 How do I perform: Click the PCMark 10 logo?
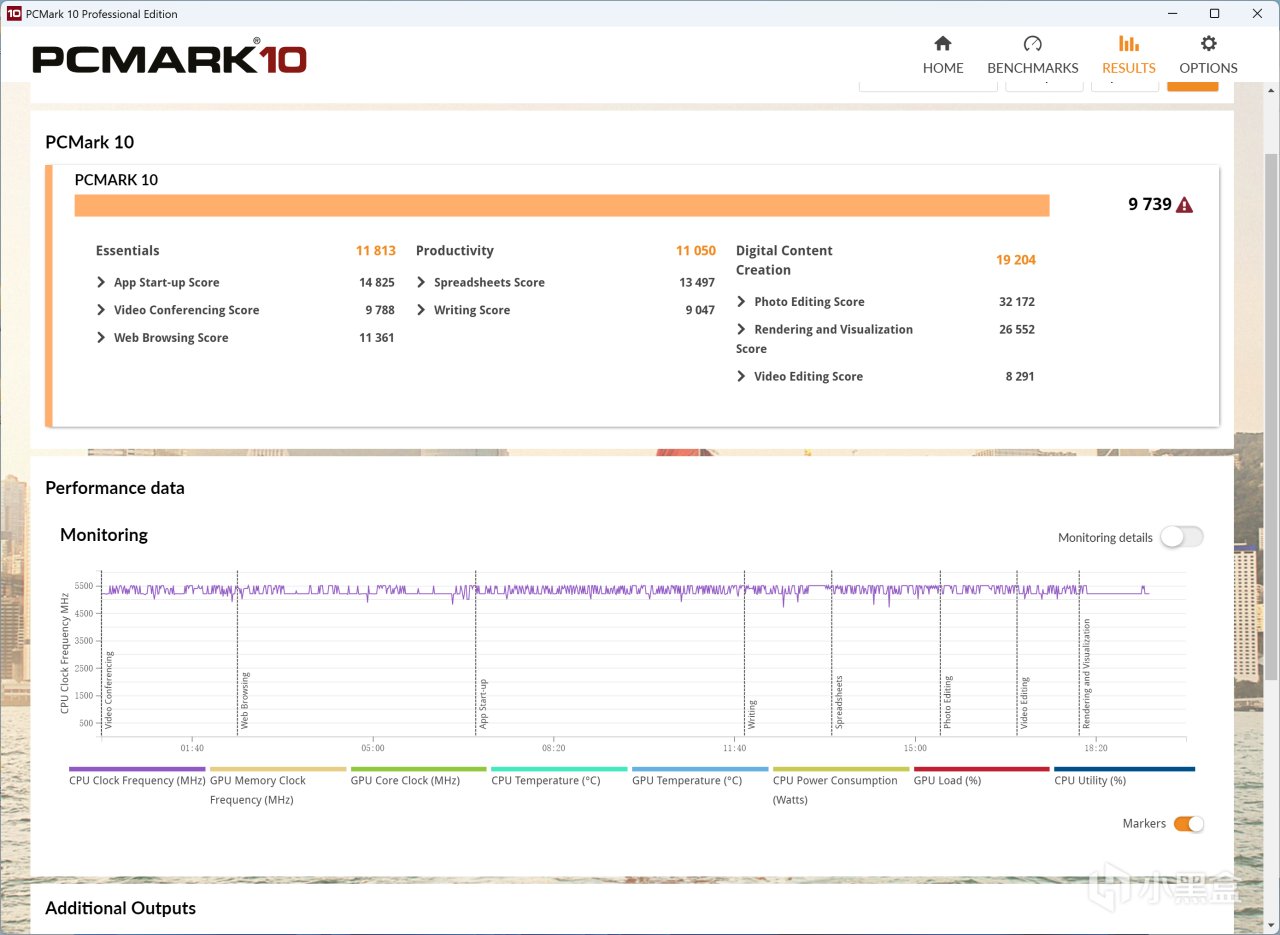point(169,56)
